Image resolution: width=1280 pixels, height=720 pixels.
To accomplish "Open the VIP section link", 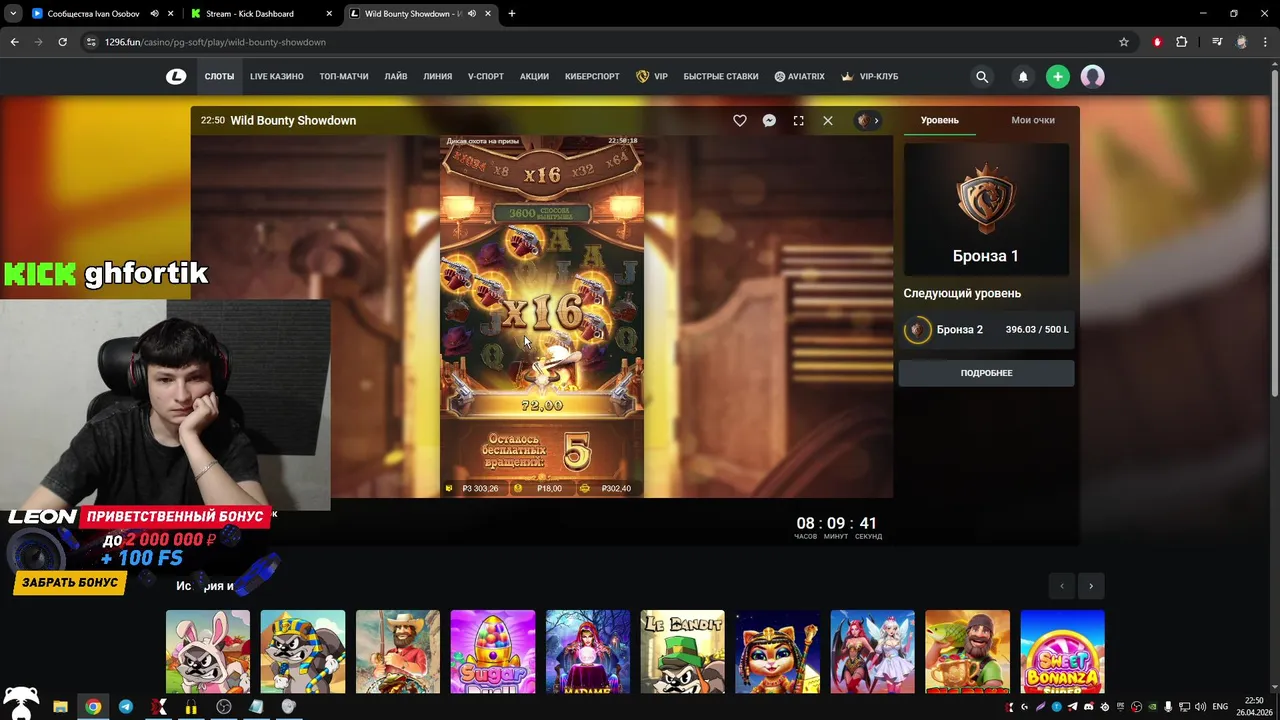I will tap(652, 76).
